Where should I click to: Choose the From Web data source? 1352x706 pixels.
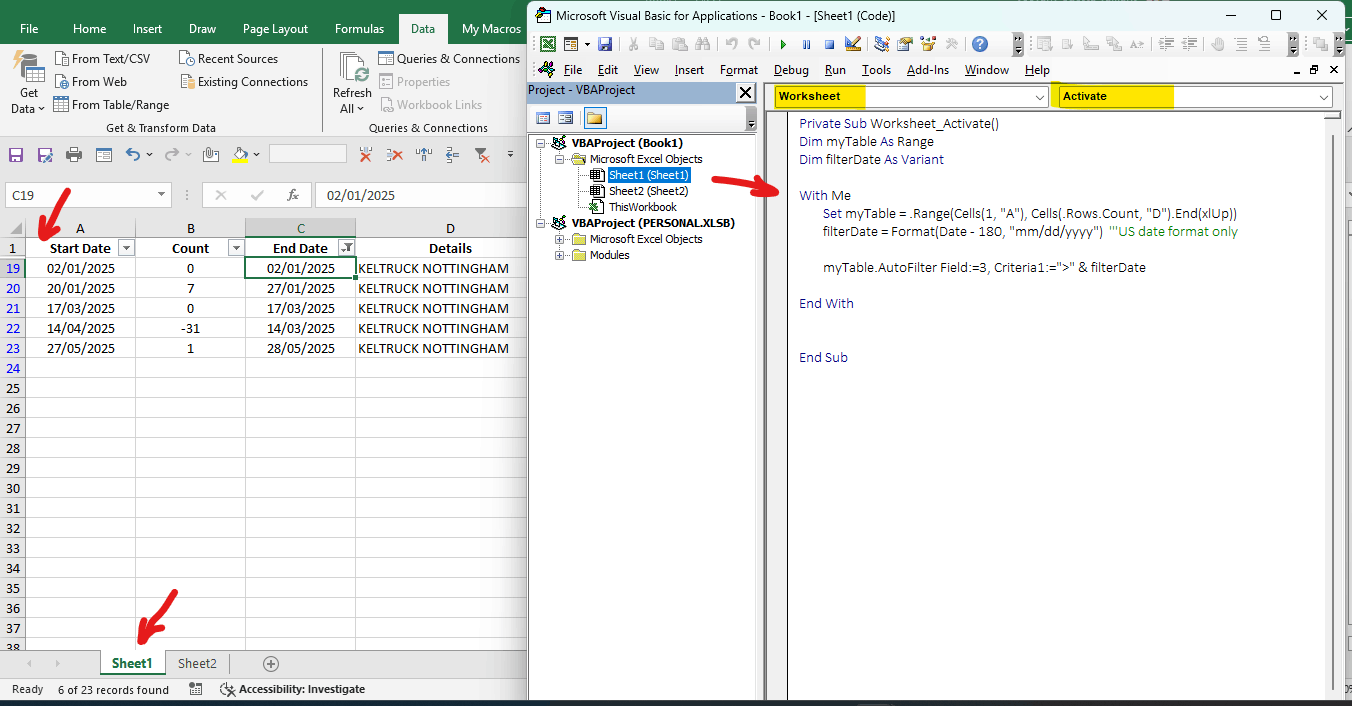pos(90,82)
